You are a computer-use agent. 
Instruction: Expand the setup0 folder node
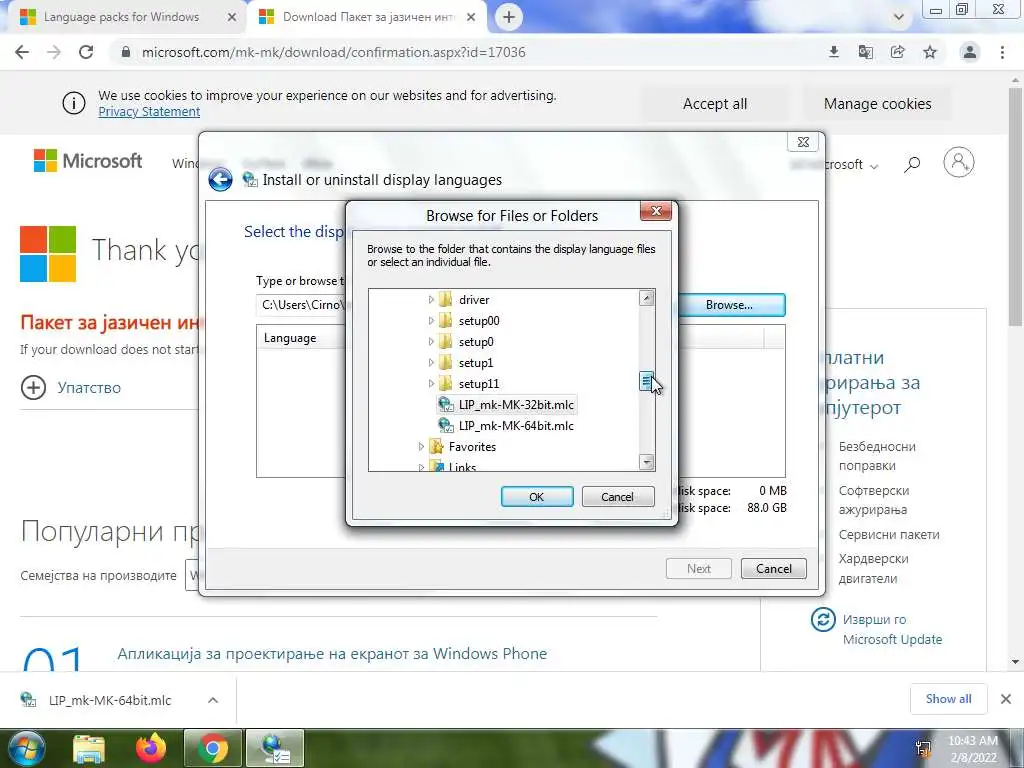tap(431, 342)
